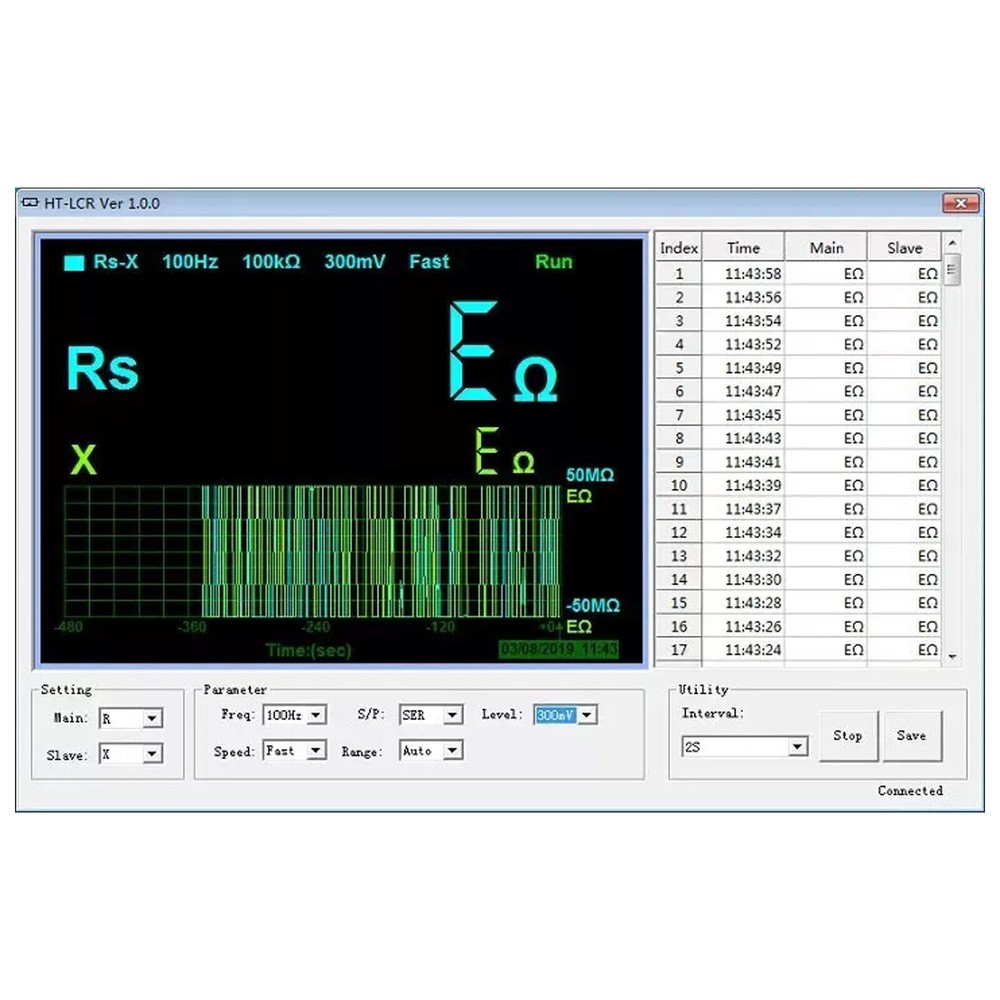Screen dimensions: 1000x1000
Task: Click the 50MΩ upper scale label
Action: (590, 475)
